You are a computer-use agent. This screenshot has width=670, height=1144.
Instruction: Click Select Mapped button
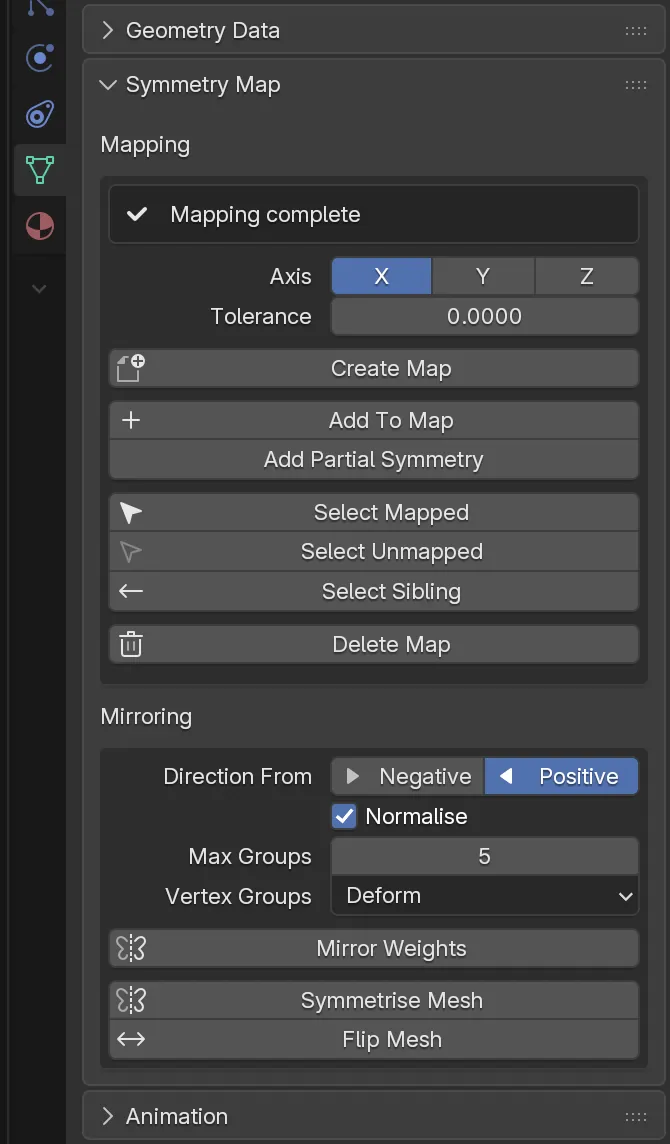pyautogui.click(x=374, y=513)
